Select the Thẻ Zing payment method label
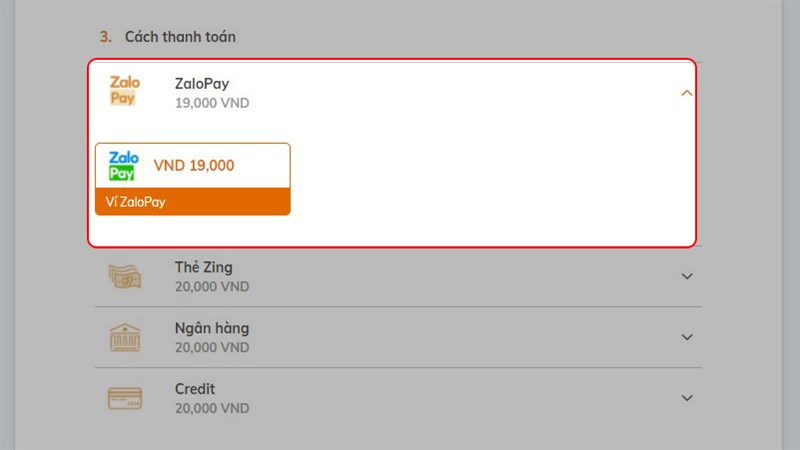This screenshot has width=800, height=450. pyautogui.click(x=204, y=267)
